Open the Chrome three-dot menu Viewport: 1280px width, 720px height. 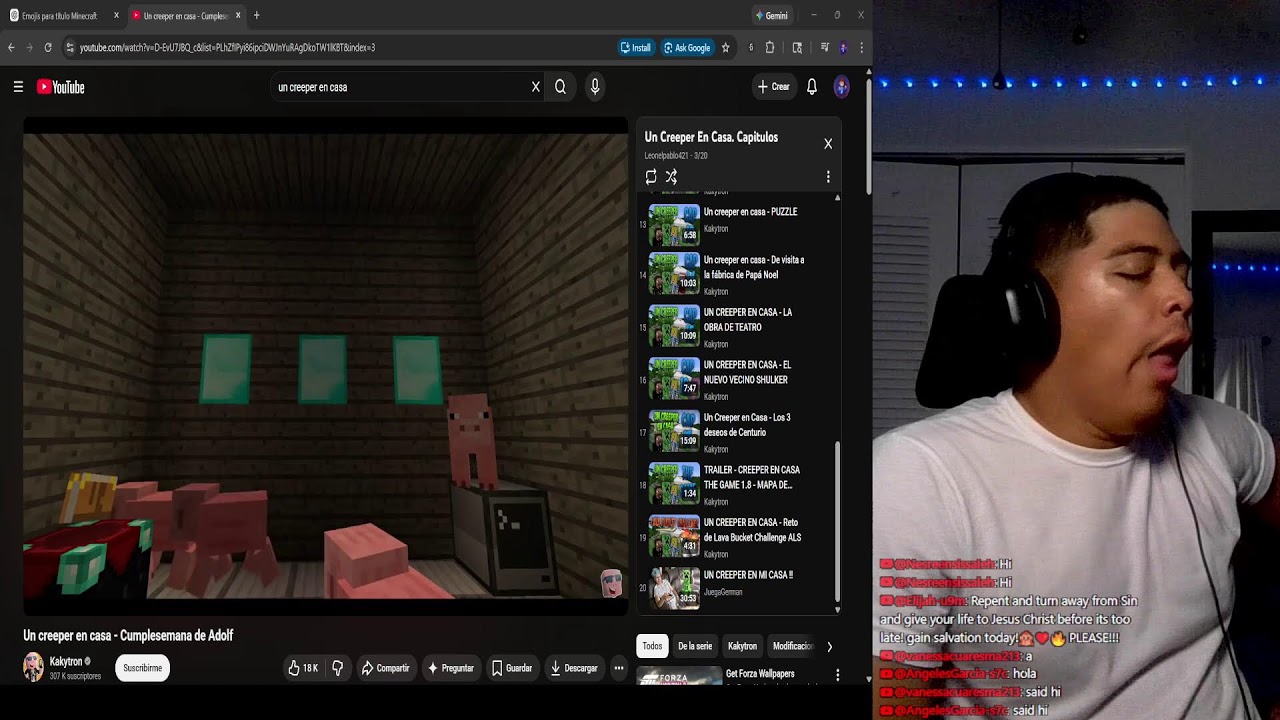pyautogui.click(x=861, y=47)
